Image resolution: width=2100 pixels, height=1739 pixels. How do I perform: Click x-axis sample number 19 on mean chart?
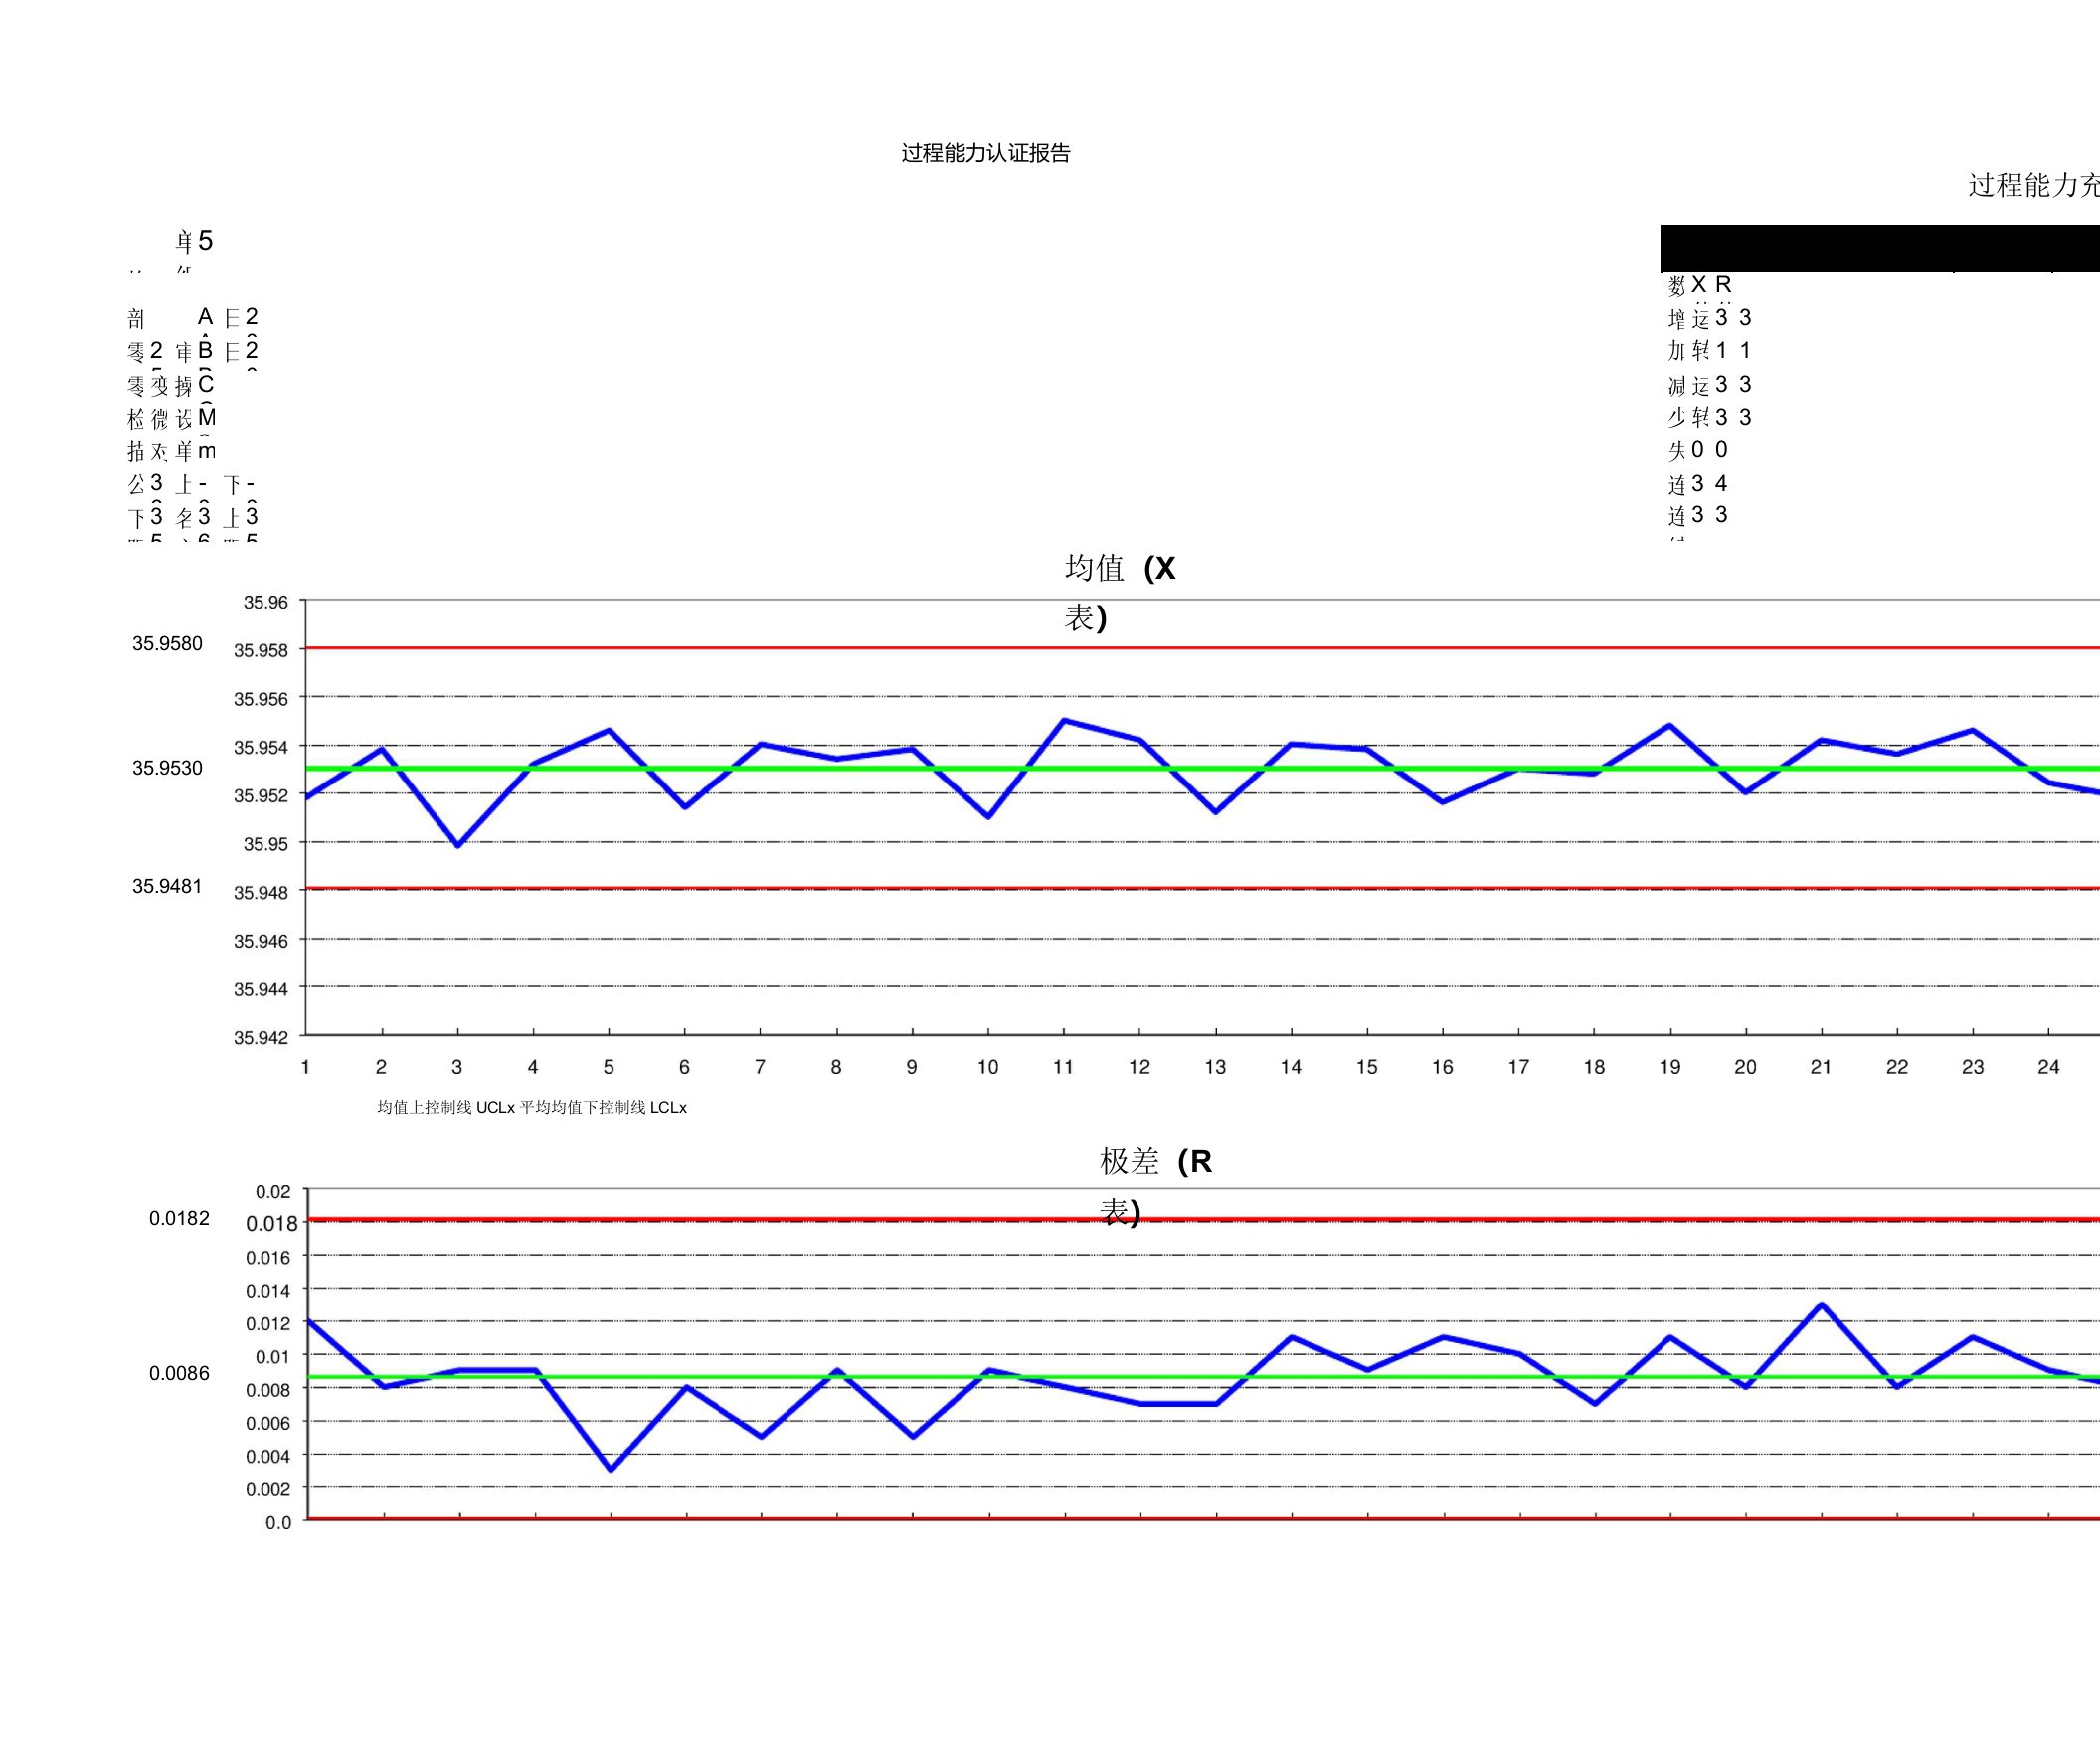[1670, 1067]
